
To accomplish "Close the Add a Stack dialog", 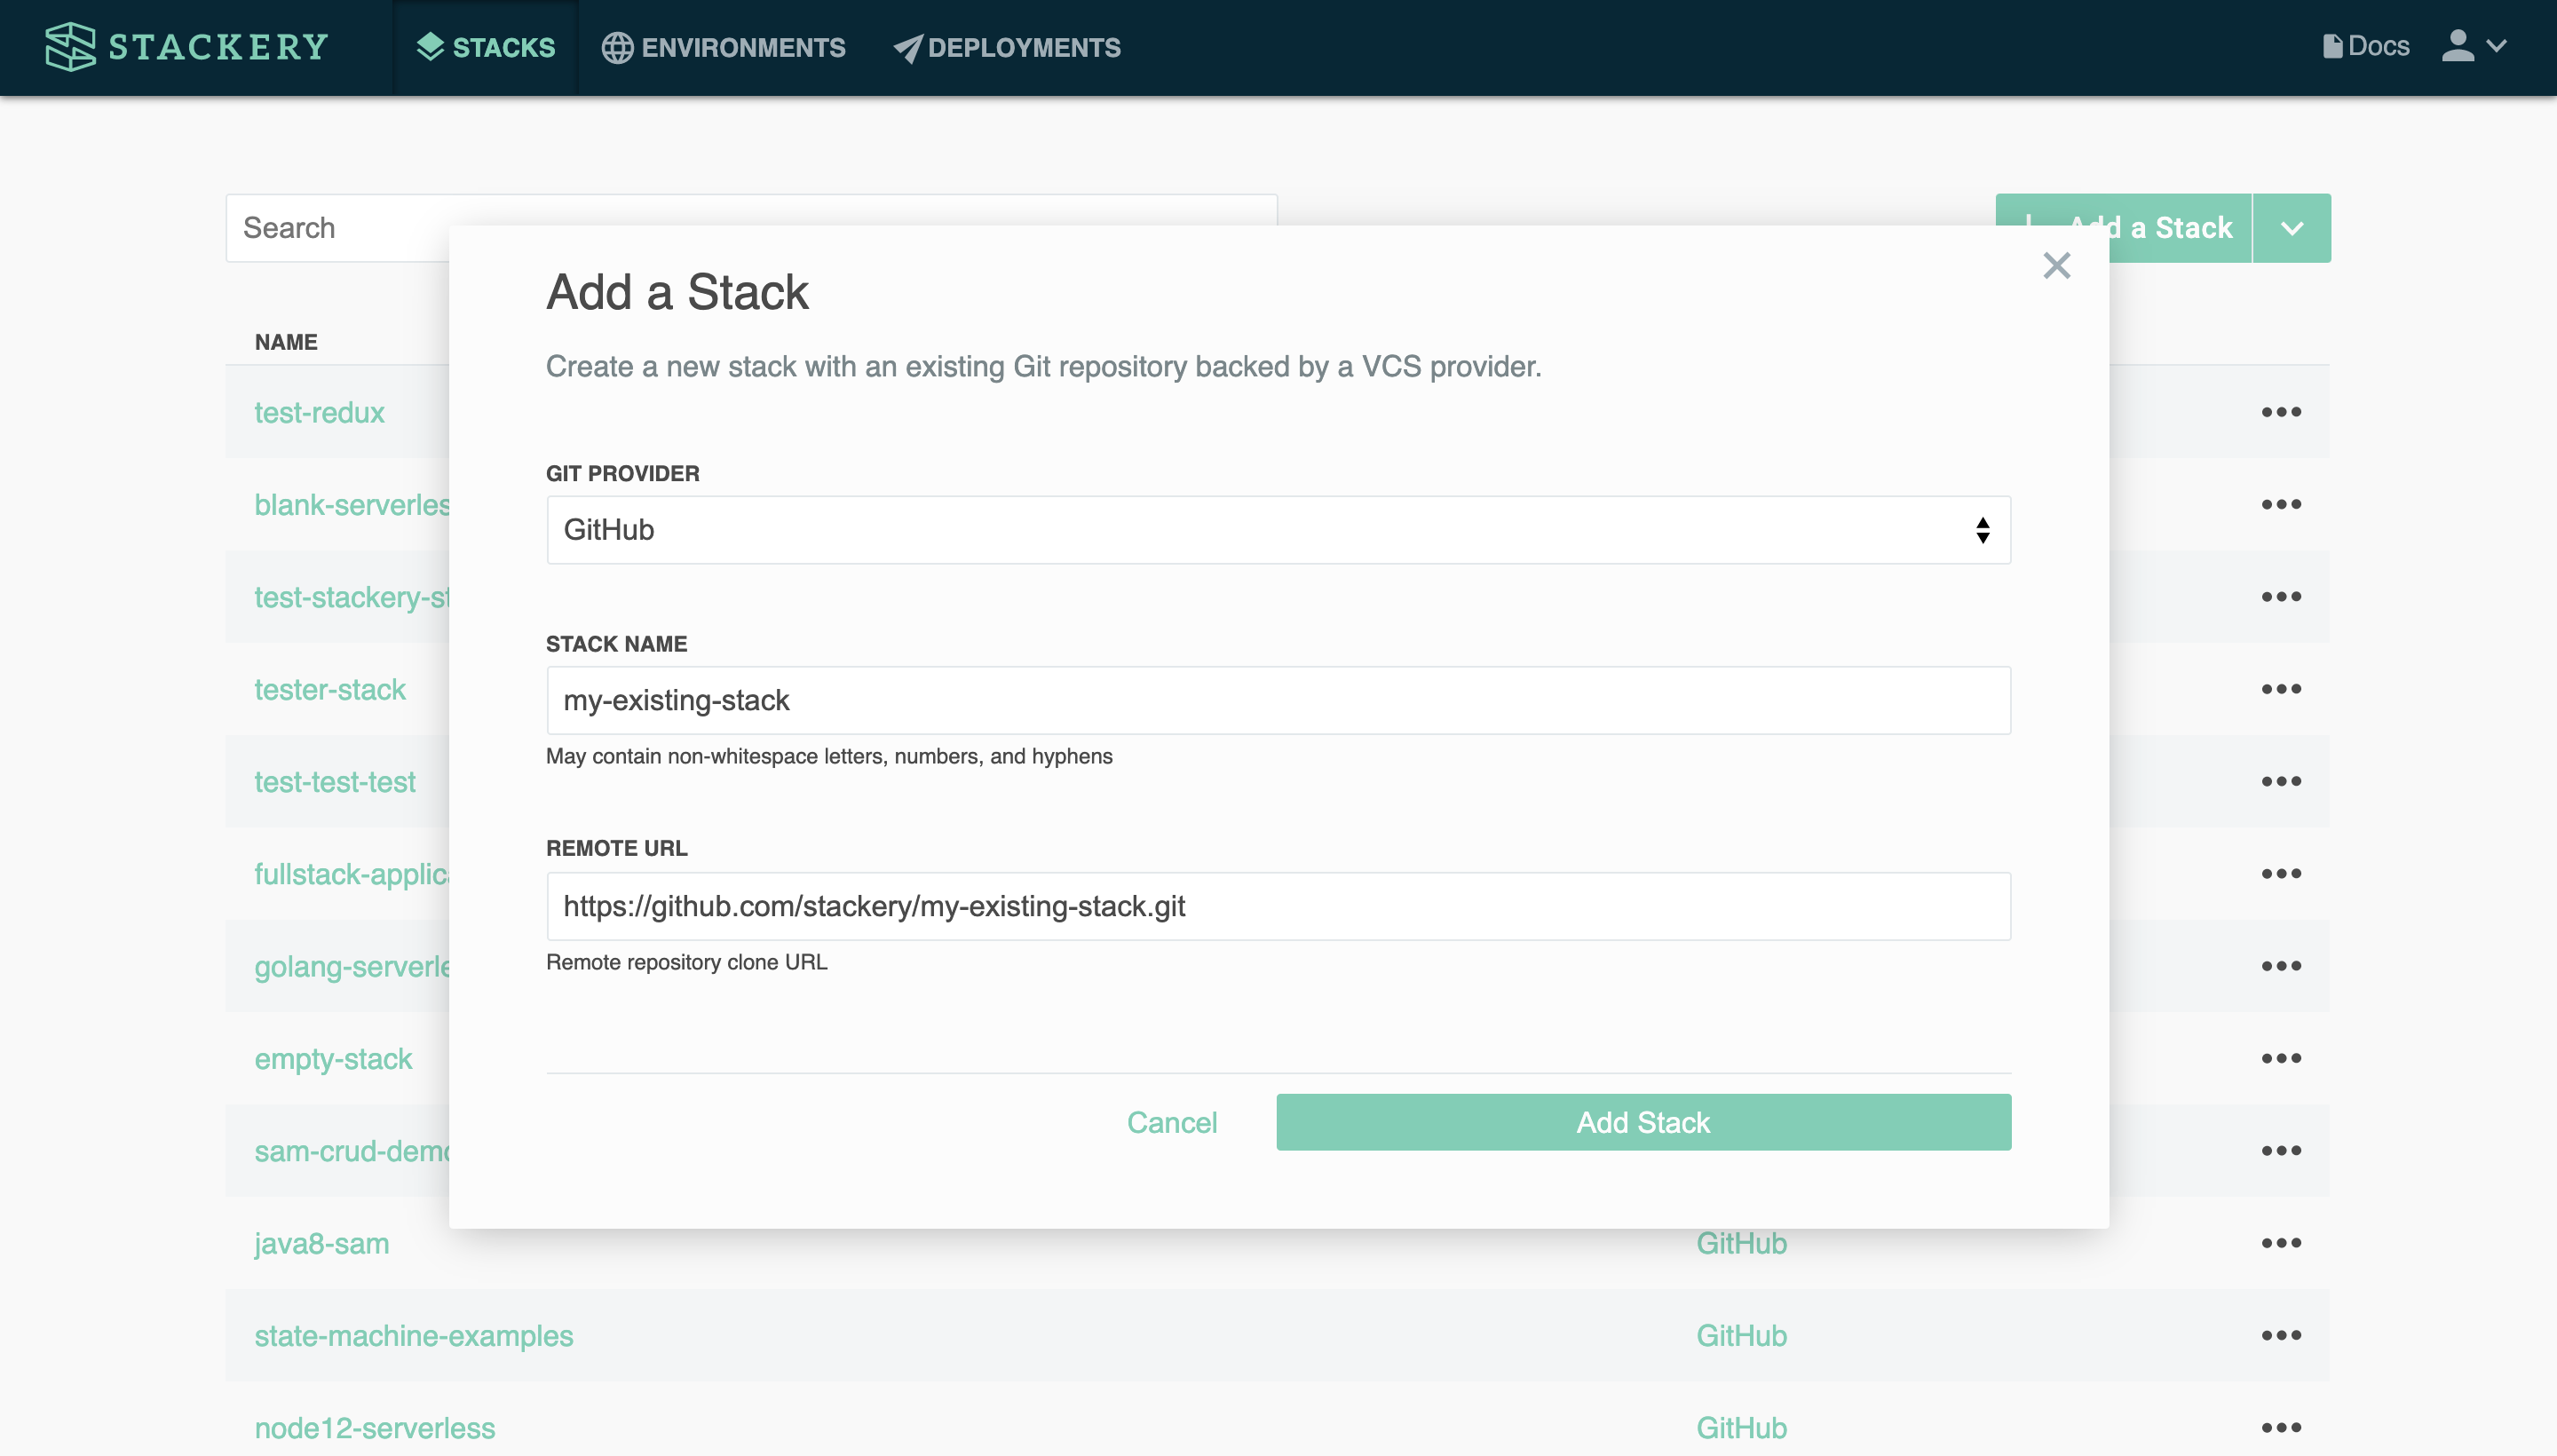I will pyautogui.click(x=2056, y=265).
